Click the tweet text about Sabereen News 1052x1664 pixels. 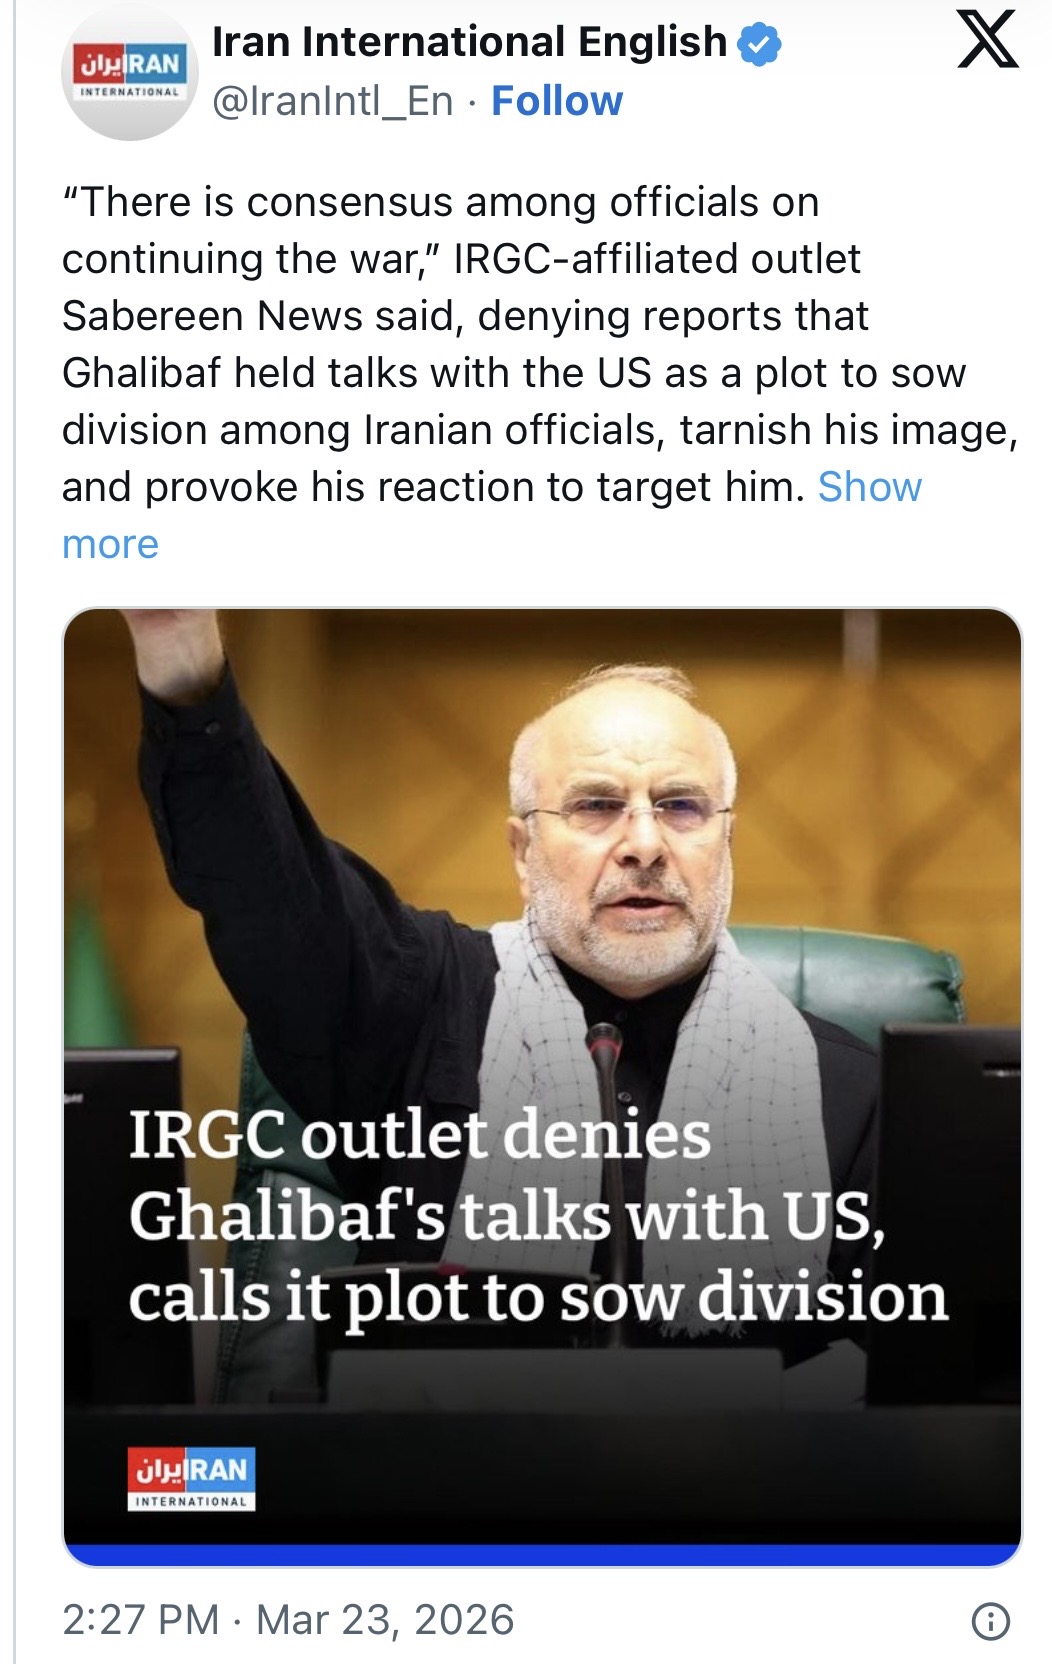tap(465, 316)
